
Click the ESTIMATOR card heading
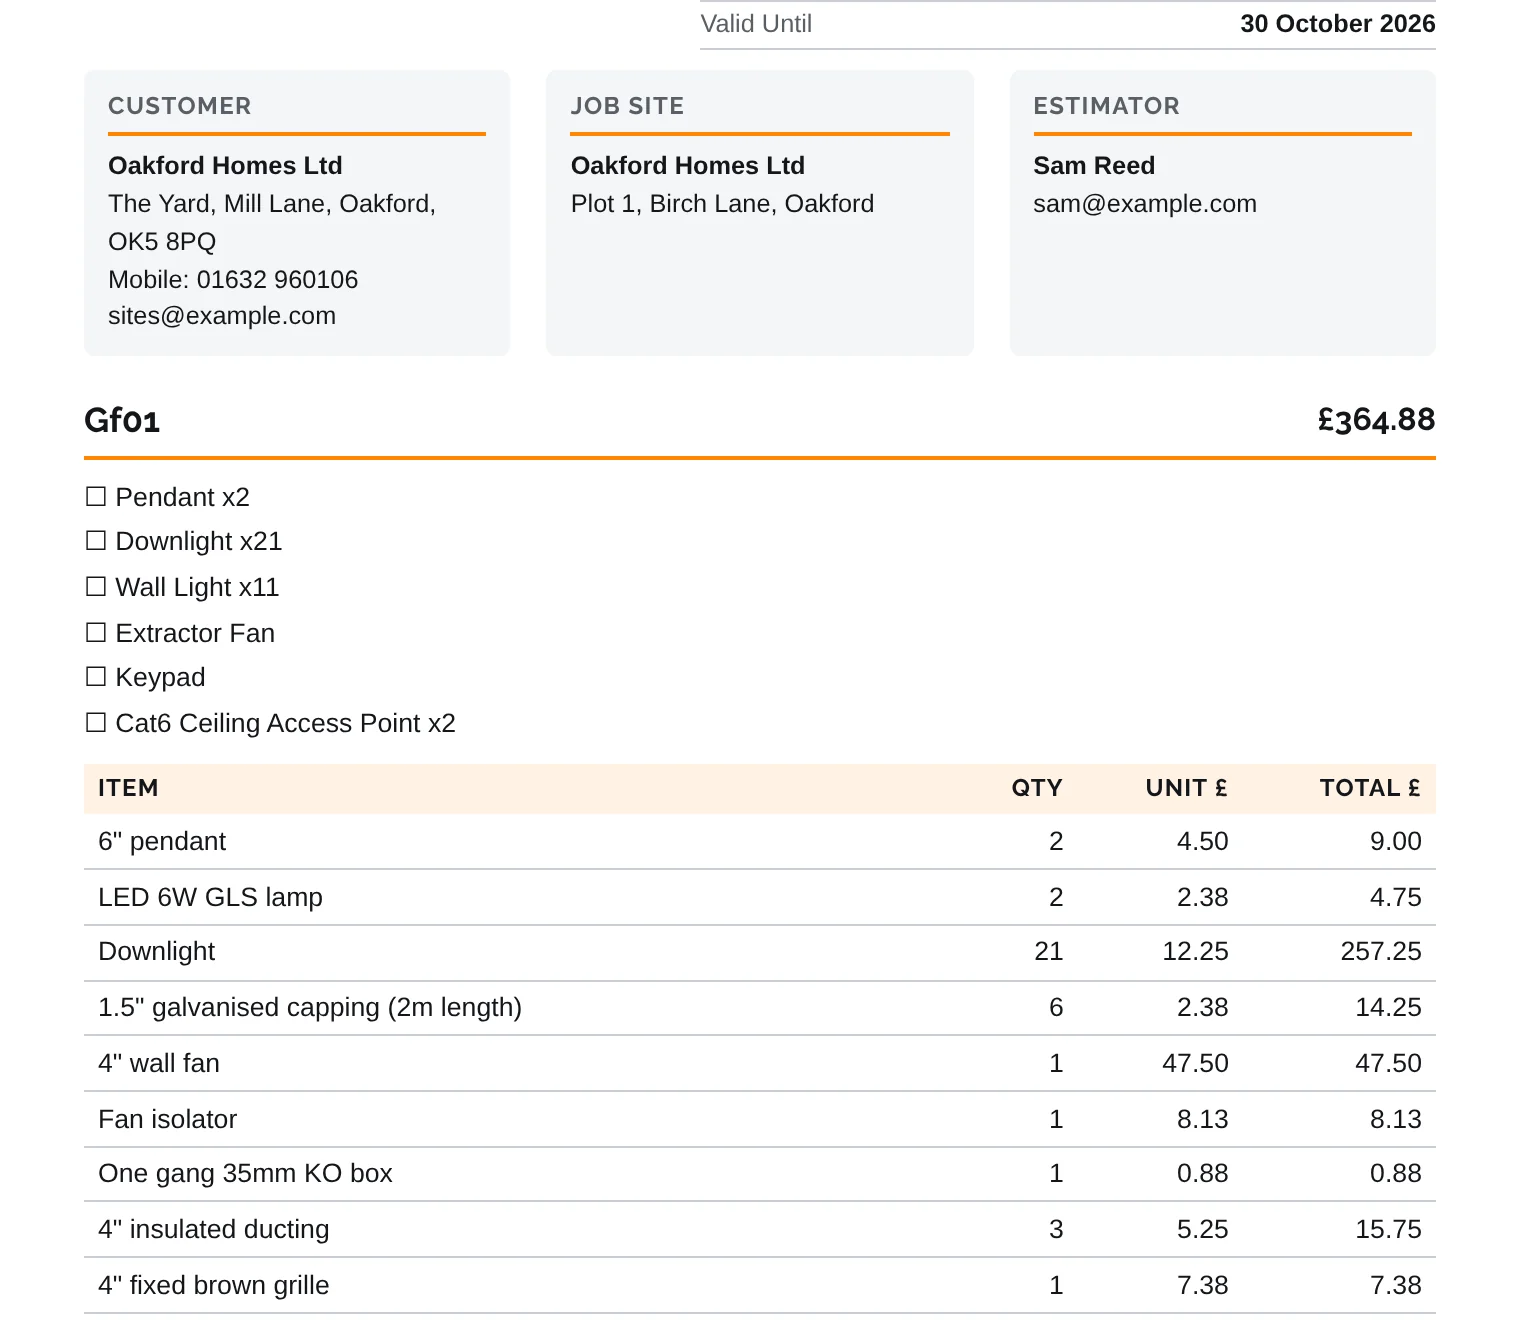pos(1106,106)
